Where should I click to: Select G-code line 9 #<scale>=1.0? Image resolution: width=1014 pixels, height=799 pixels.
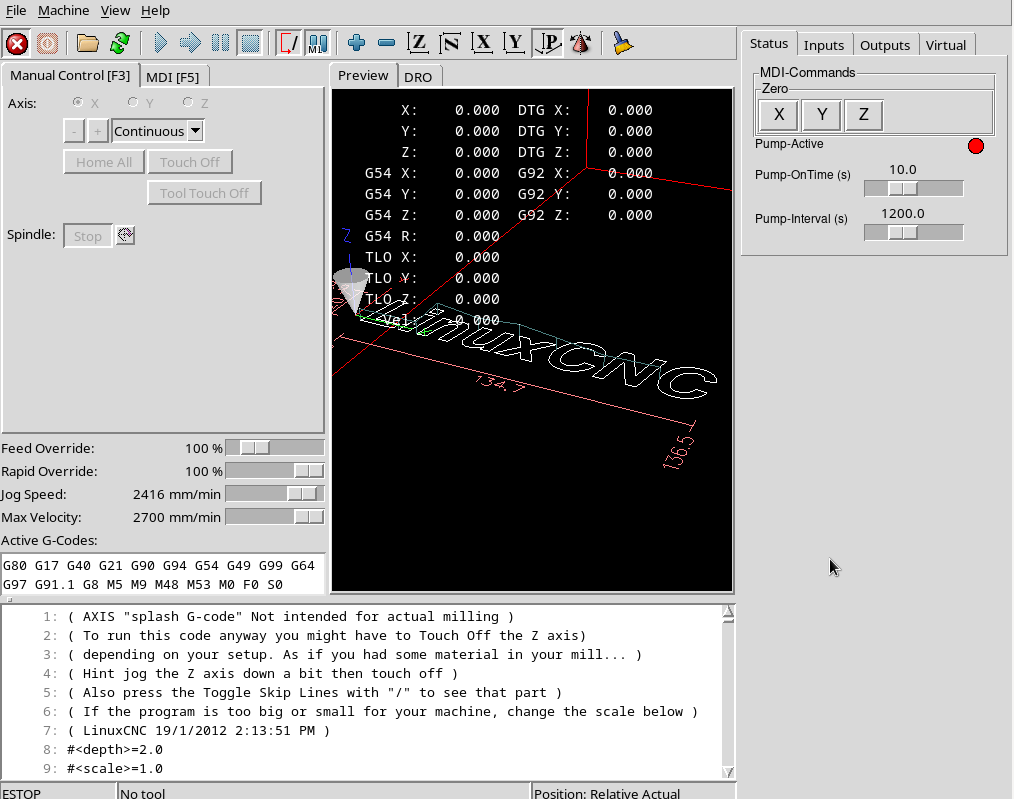point(114,769)
